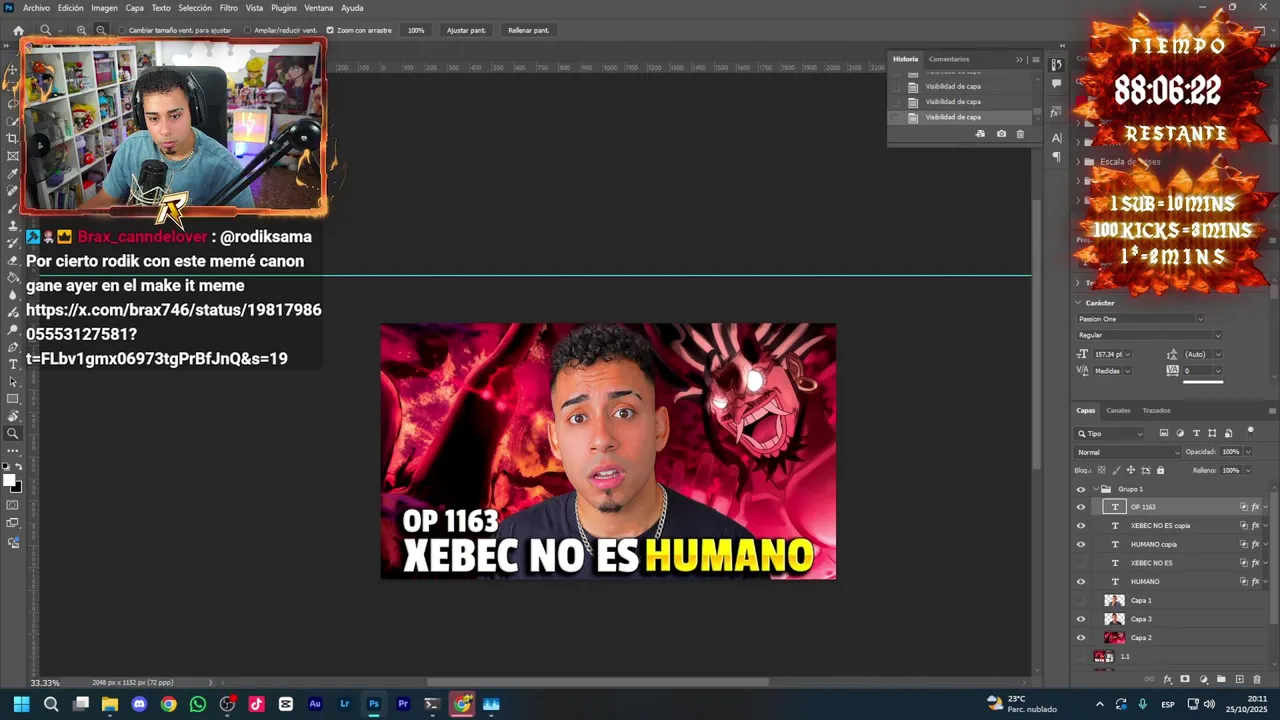Hide the XEBEC NO ES copia layer
The width and height of the screenshot is (1280, 720).
(1080, 526)
